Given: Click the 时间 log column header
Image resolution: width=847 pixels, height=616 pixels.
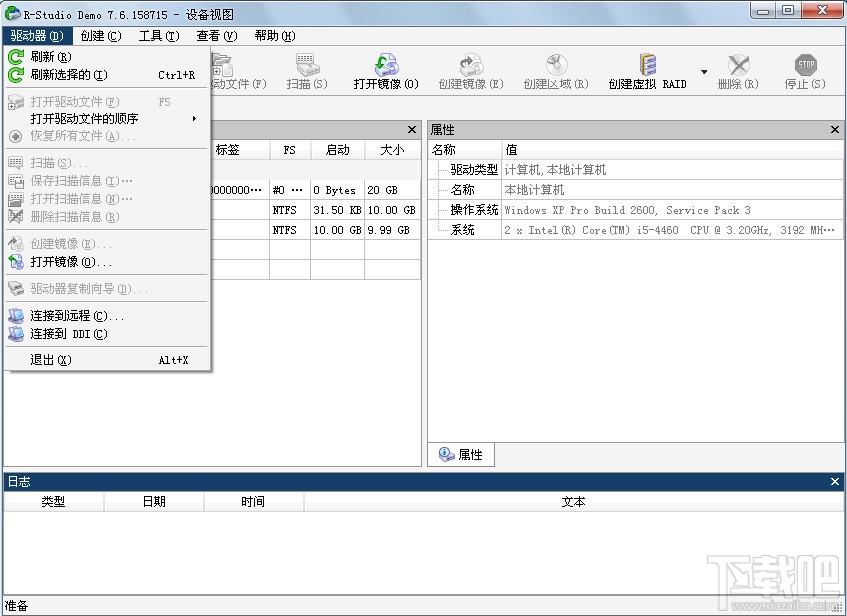Looking at the screenshot, I should 253,501.
